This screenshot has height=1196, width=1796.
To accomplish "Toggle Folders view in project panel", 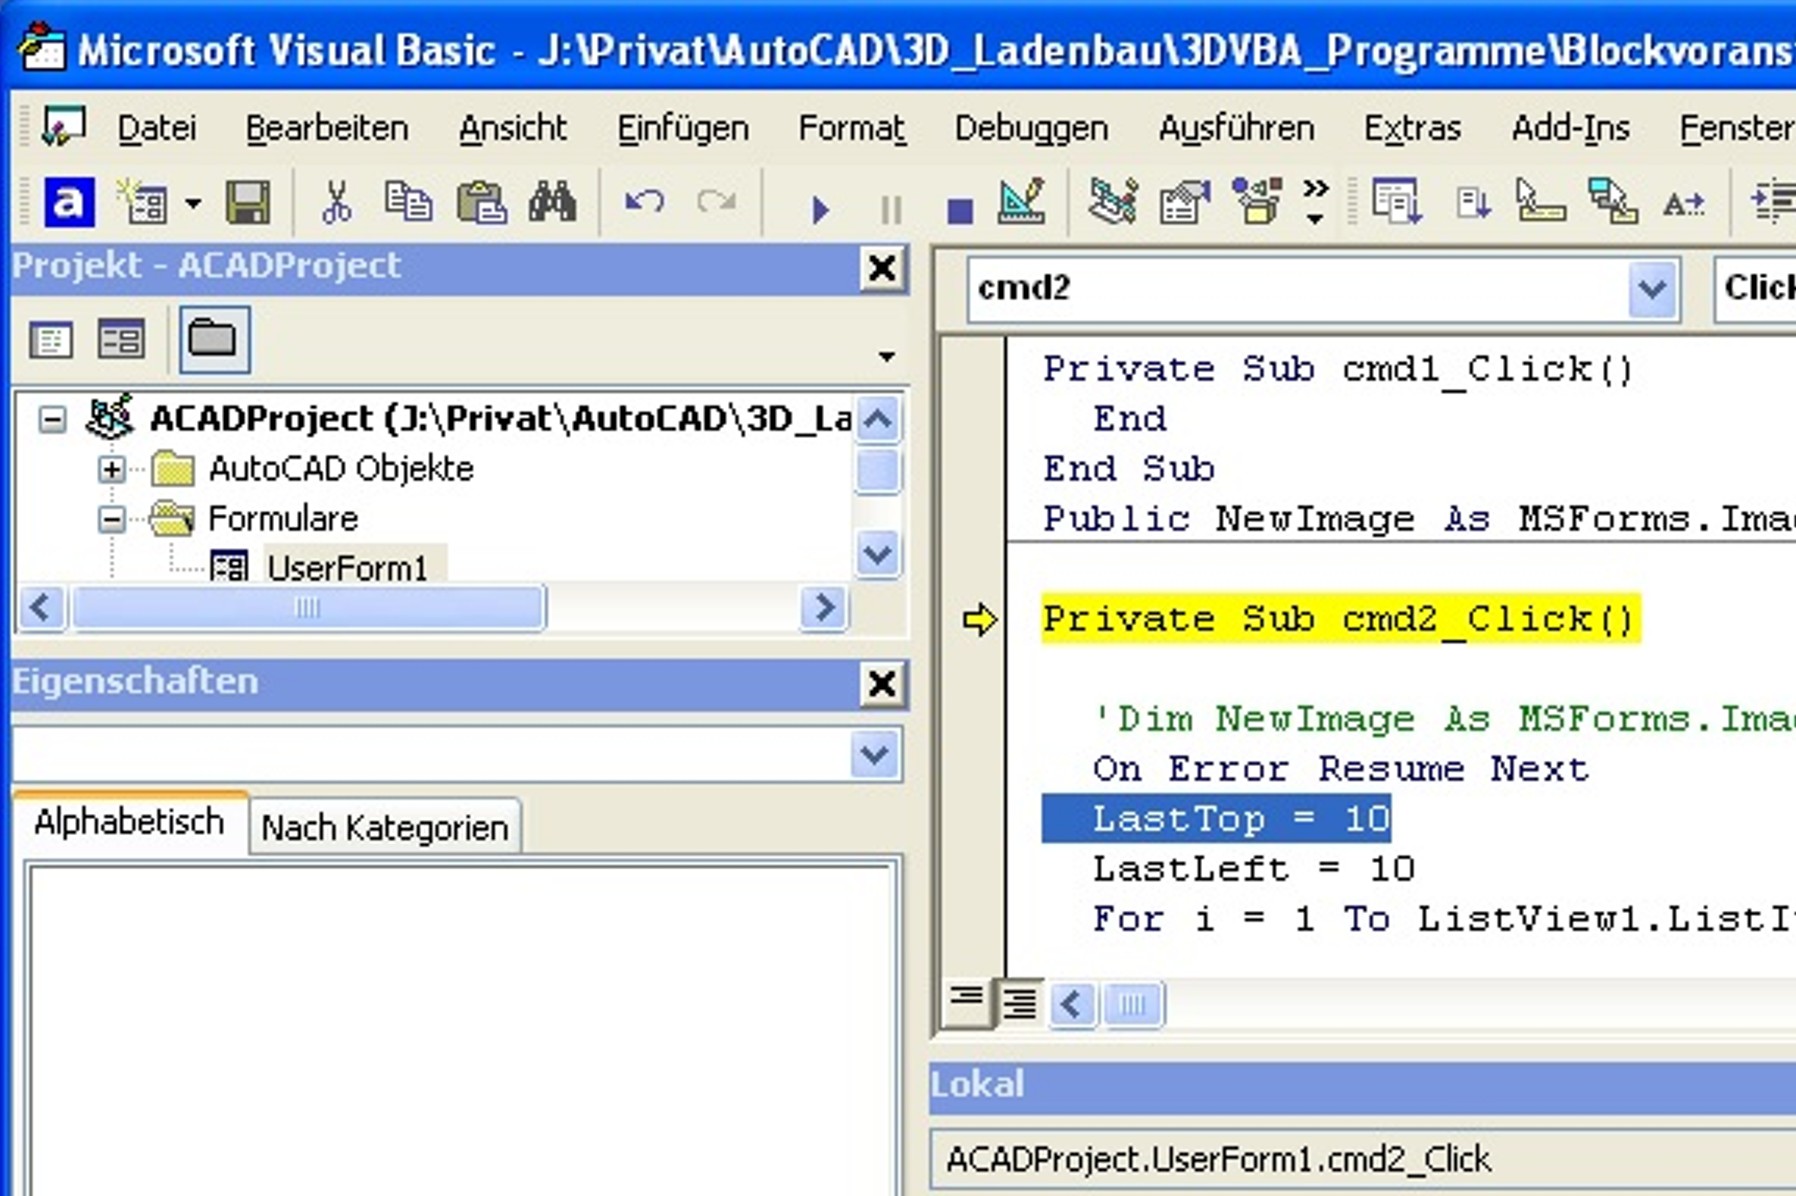I will pos(213,339).
